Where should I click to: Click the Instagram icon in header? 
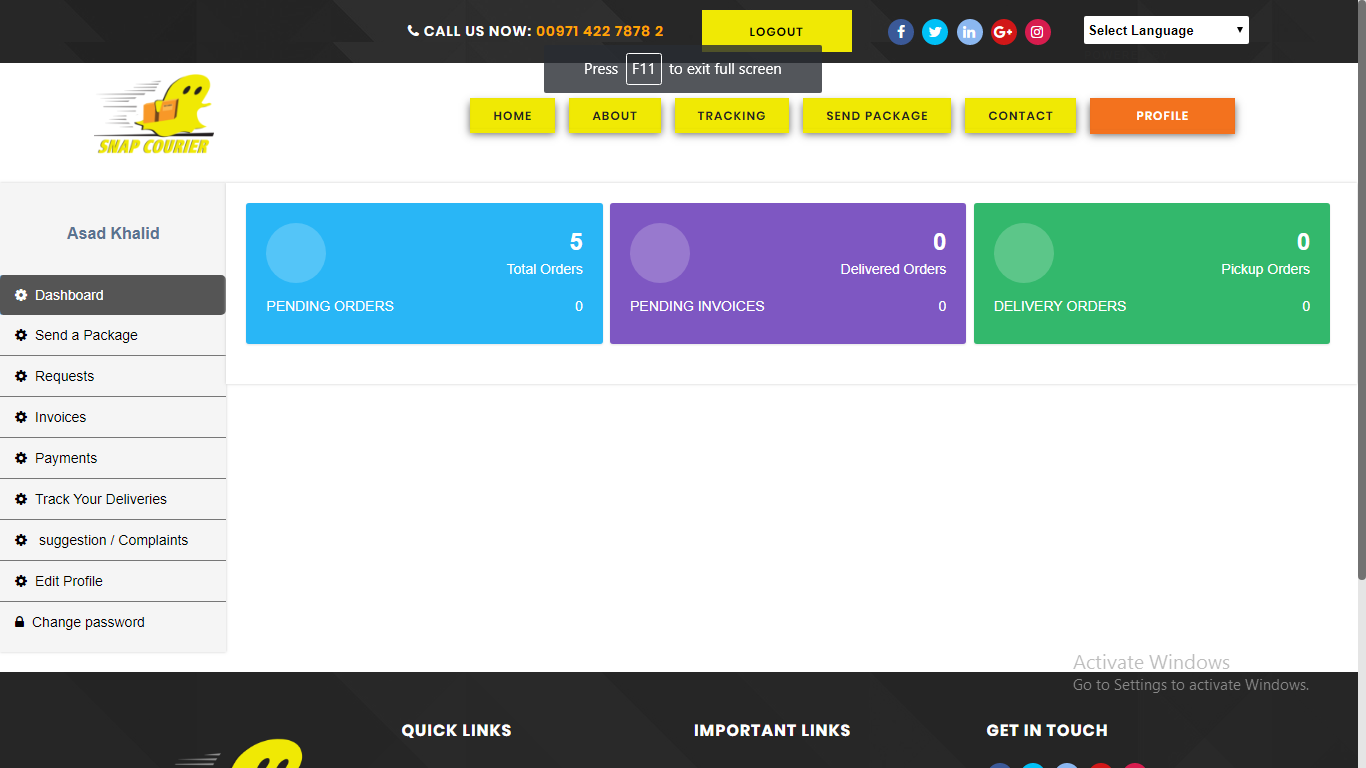tap(1038, 32)
